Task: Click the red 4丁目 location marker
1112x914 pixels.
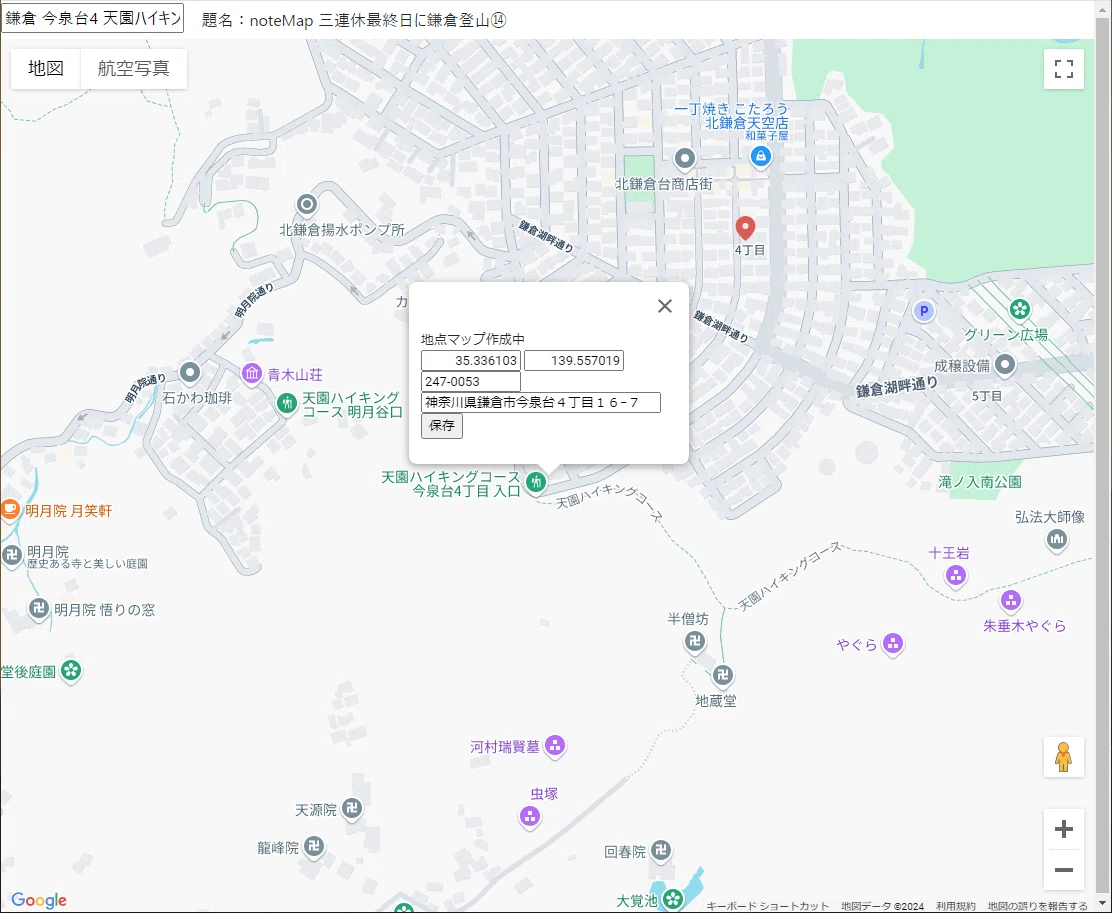Action: pyautogui.click(x=745, y=228)
